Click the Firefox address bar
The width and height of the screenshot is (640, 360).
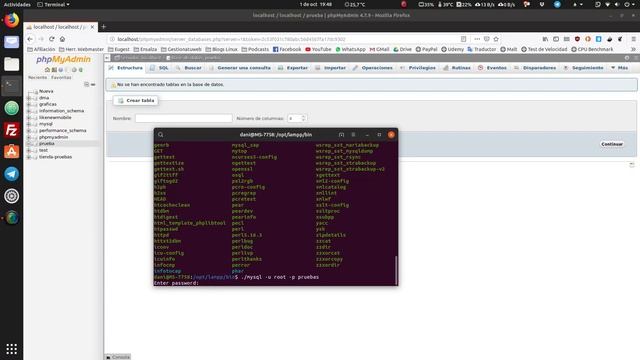point(286,39)
